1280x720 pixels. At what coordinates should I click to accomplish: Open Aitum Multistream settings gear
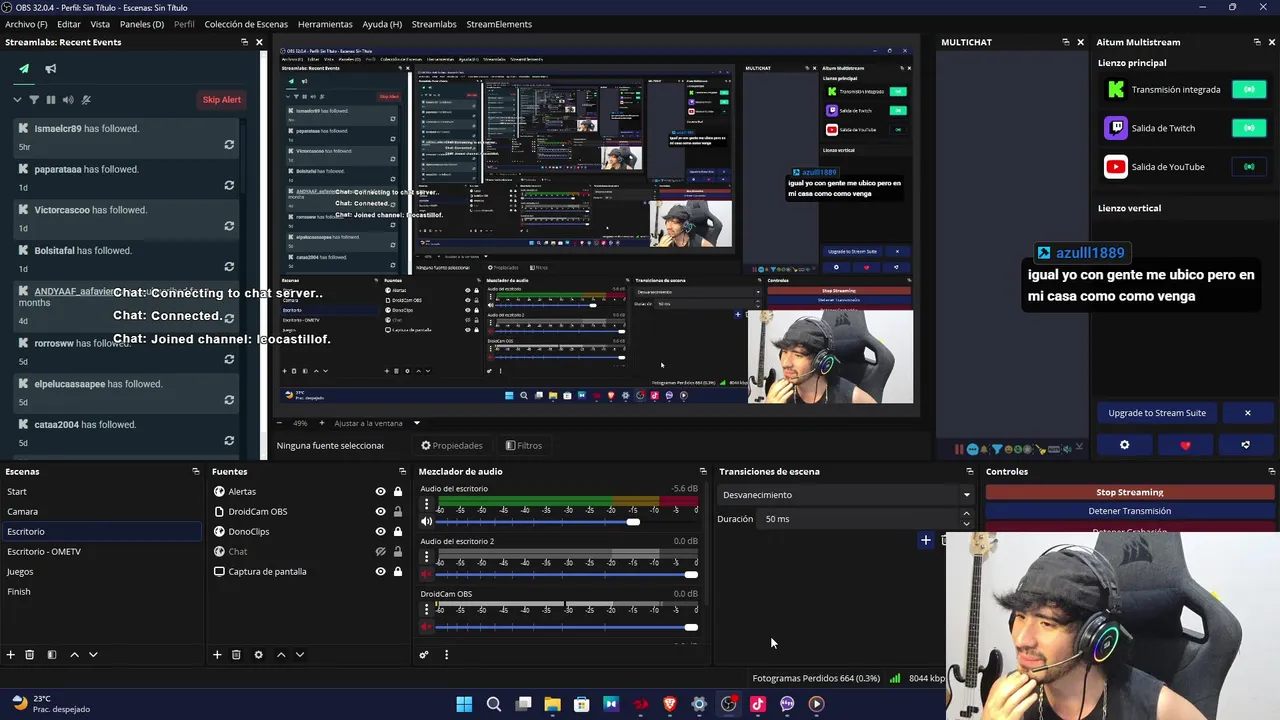(x=1124, y=445)
